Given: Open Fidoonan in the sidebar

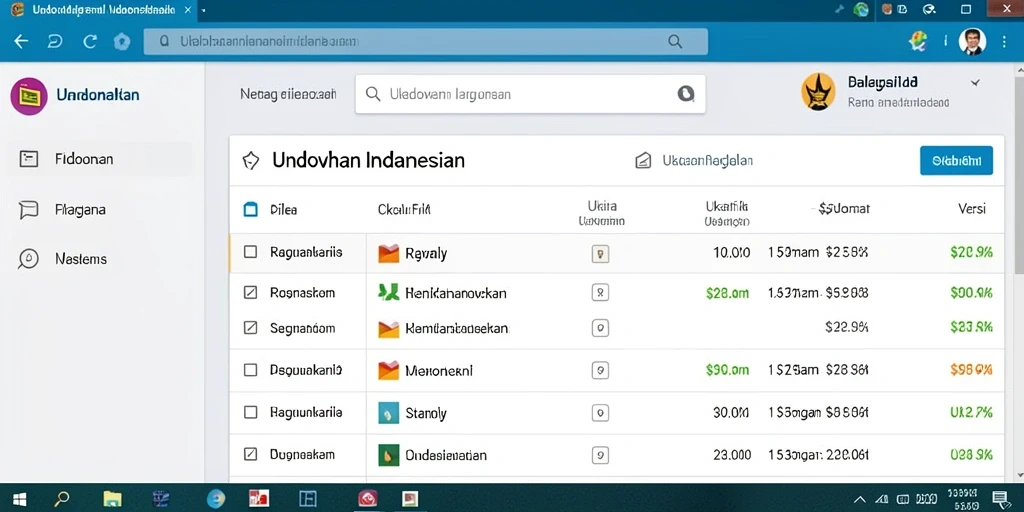Looking at the screenshot, I should pyautogui.click(x=99, y=159).
